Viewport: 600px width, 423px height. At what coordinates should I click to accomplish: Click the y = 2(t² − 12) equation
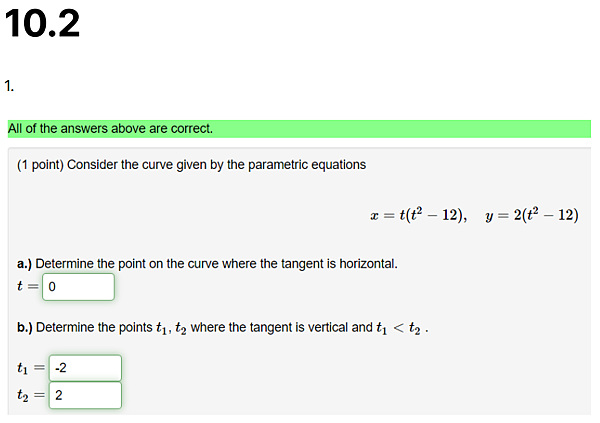pyautogui.click(x=532, y=215)
